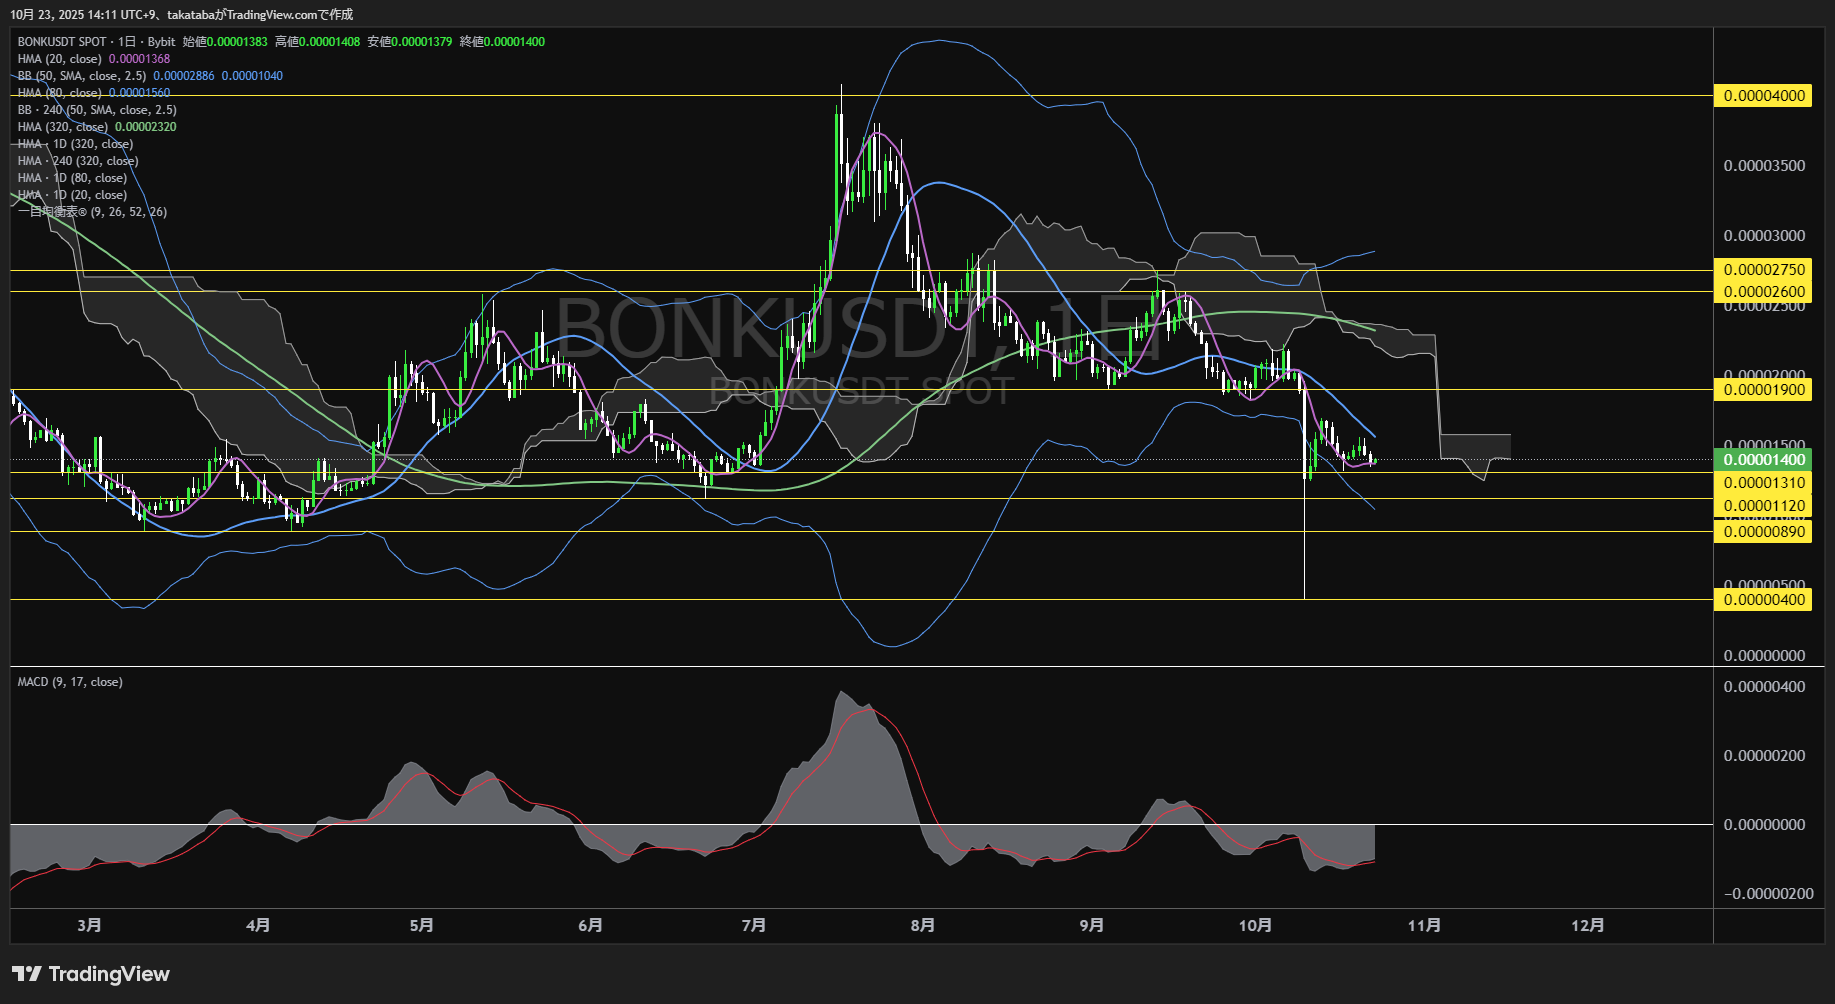The height and width of the screenshot is (1004, 1835).
Task: Select the 0.00000400 price level tag
Action: coord(1764,600)
